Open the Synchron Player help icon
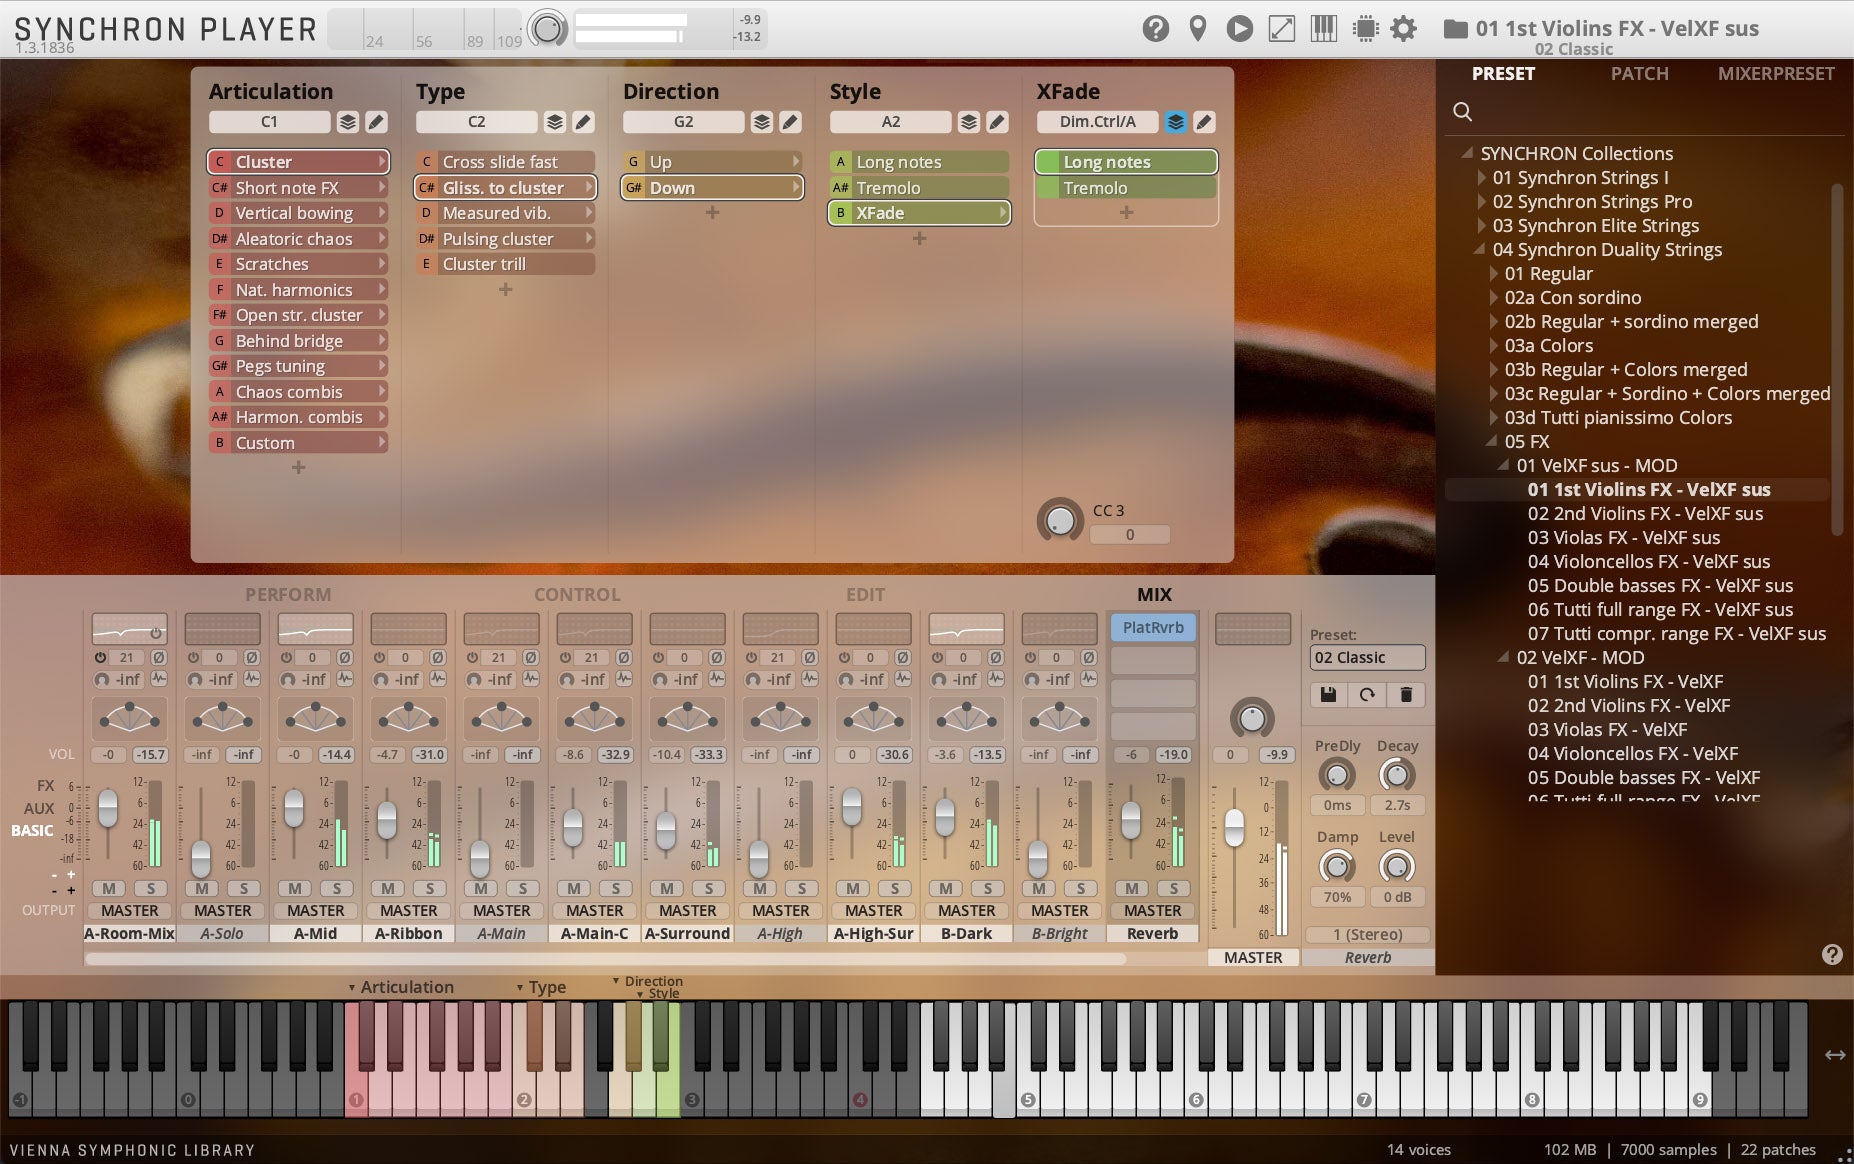The height and width of the screenshot is (1164, 1854). point(1158,28)
